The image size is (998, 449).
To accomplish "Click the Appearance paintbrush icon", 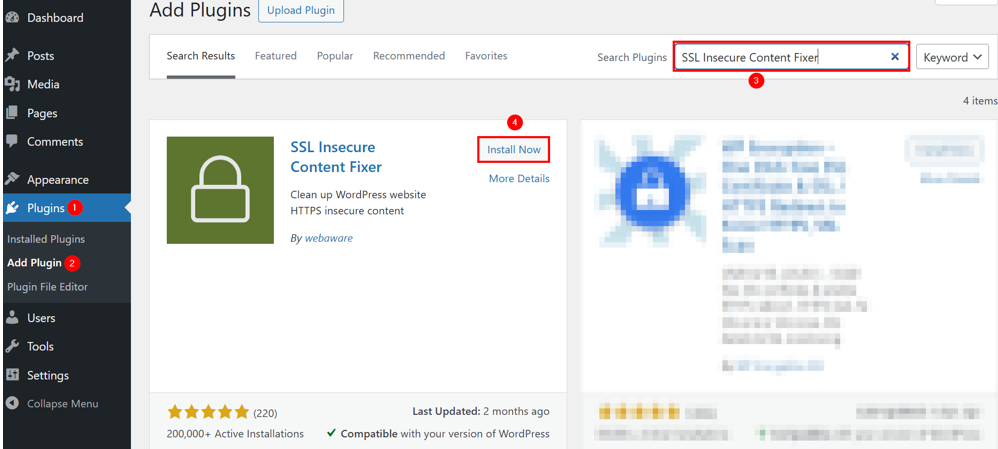I will pyautogui.click(x=11, y=180).
